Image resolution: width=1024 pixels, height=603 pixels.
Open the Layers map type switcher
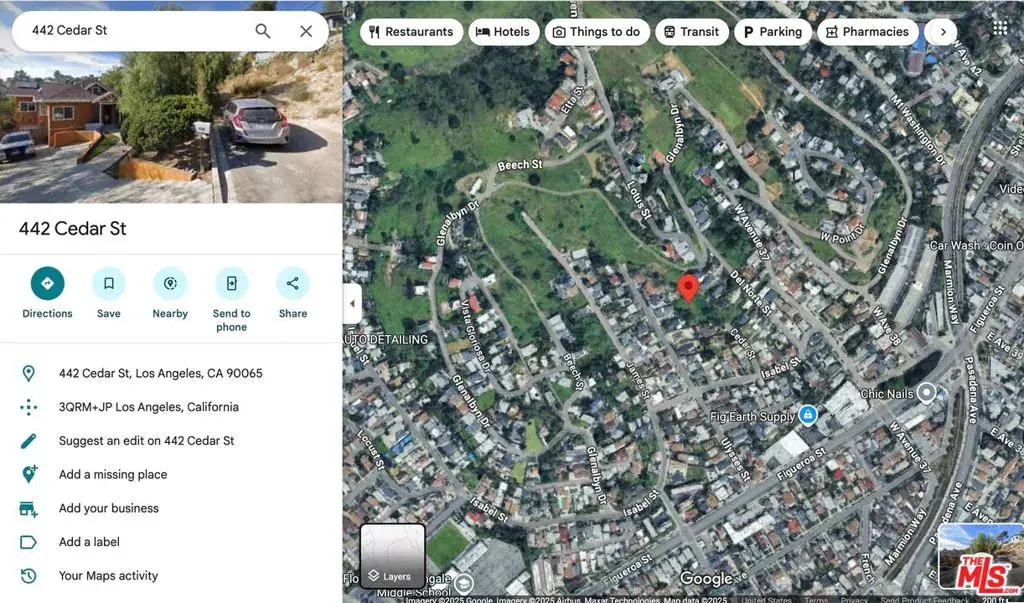pos(392,556)
